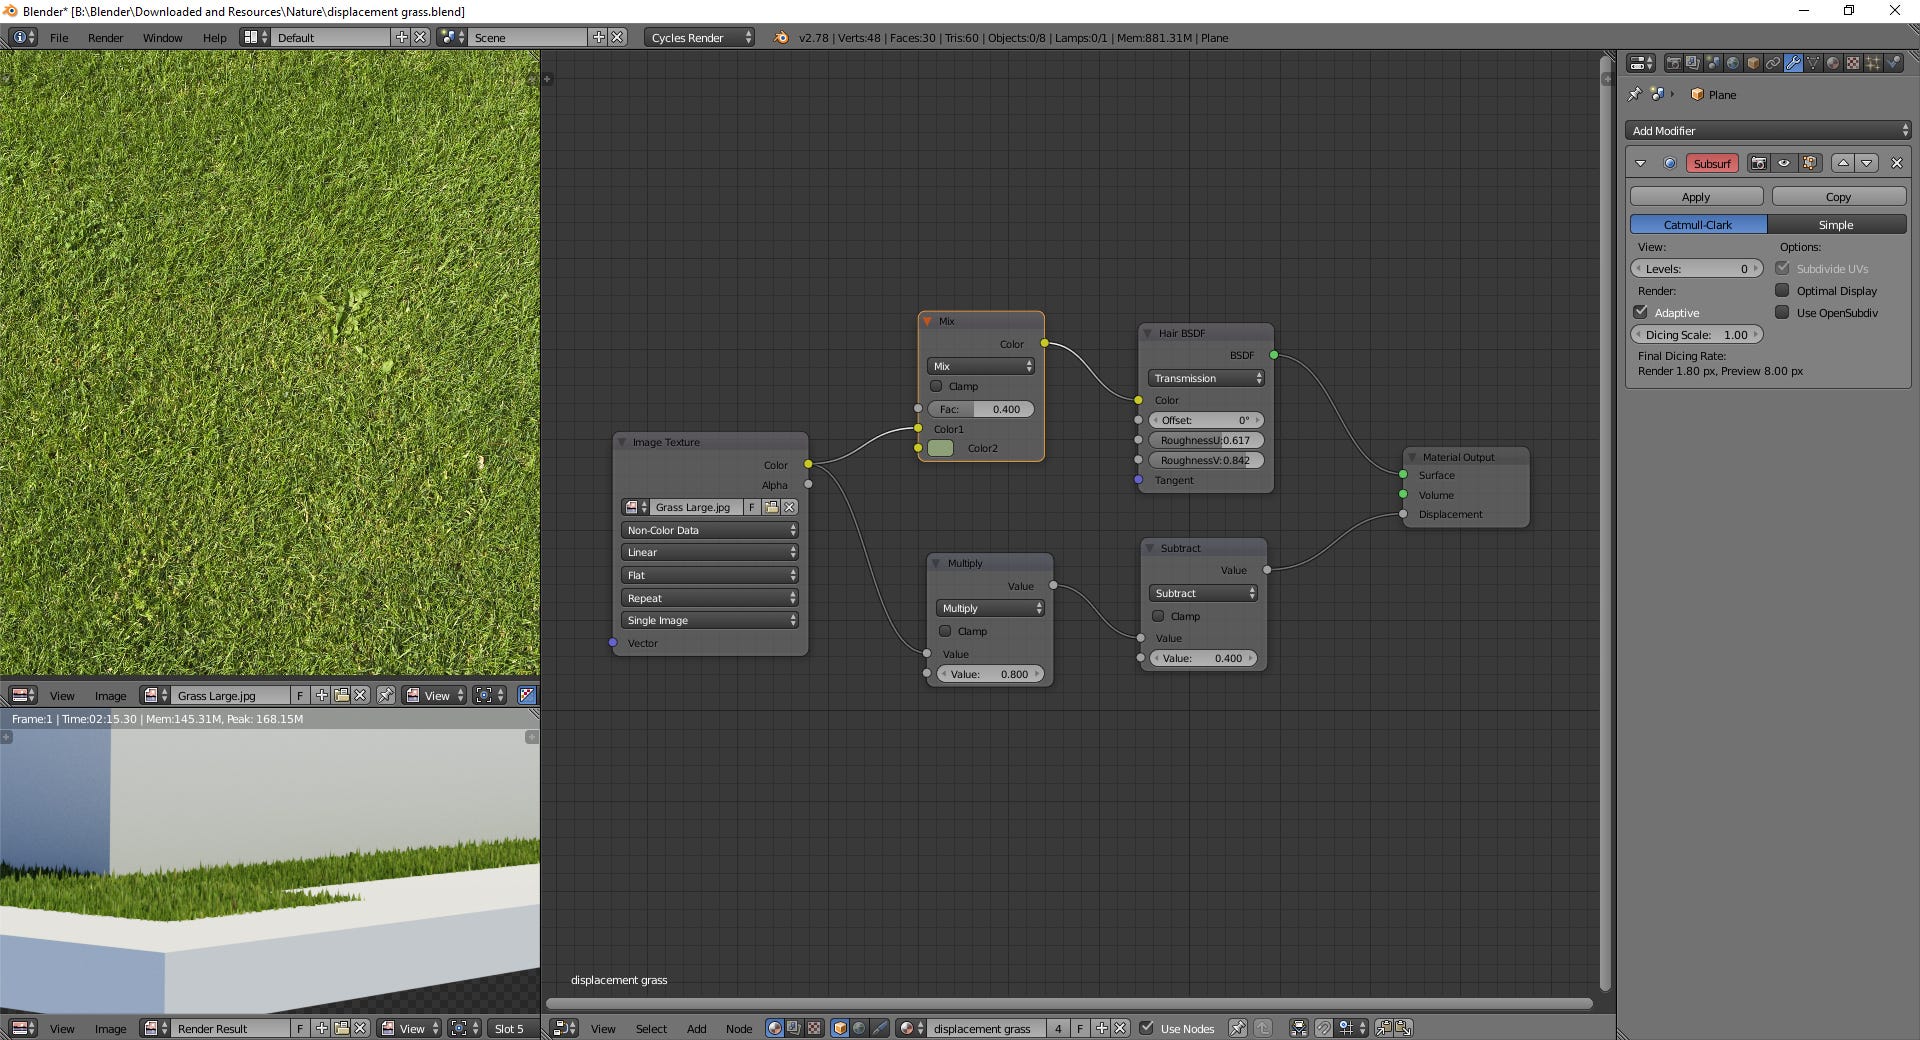Open the Node menu in node editor

pos(738,1028)
